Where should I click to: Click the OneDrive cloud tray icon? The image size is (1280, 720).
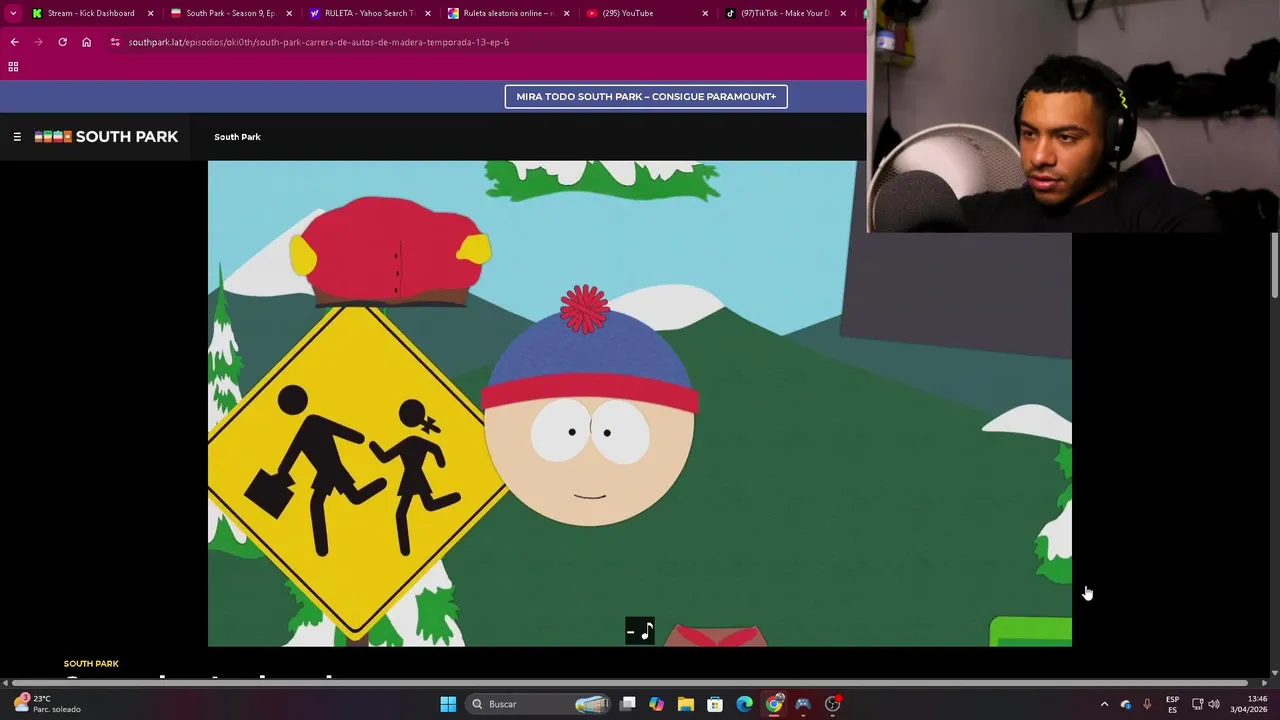pyautogui.click(x=1126, y=704)
